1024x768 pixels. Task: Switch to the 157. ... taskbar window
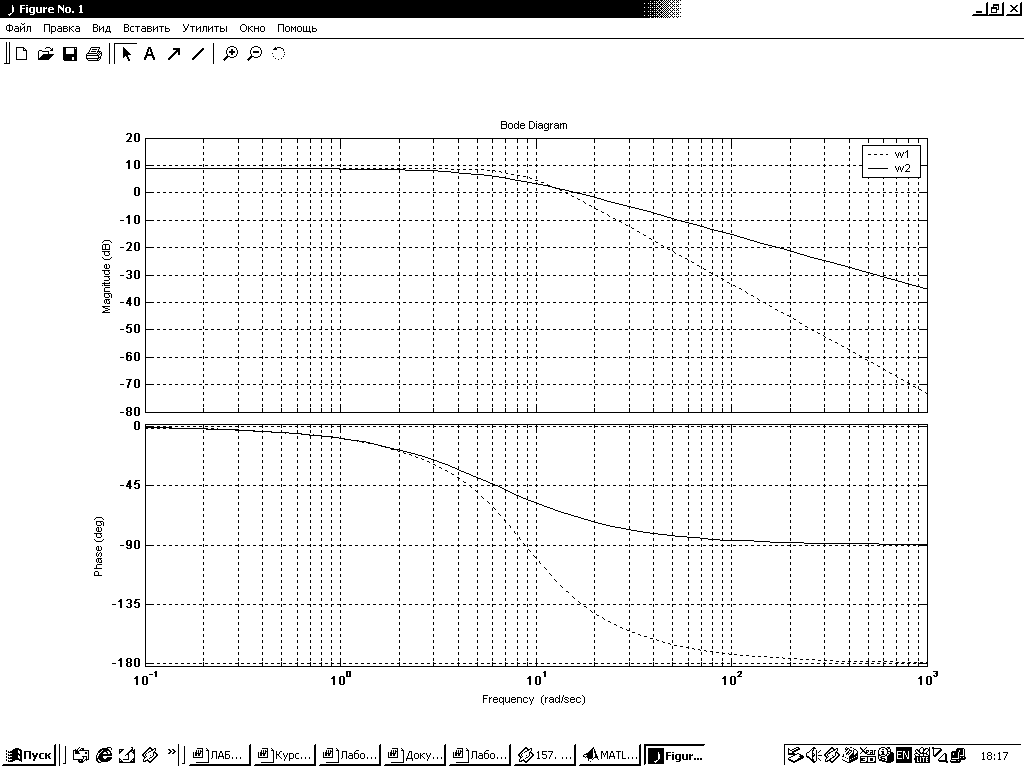[544, 755]
